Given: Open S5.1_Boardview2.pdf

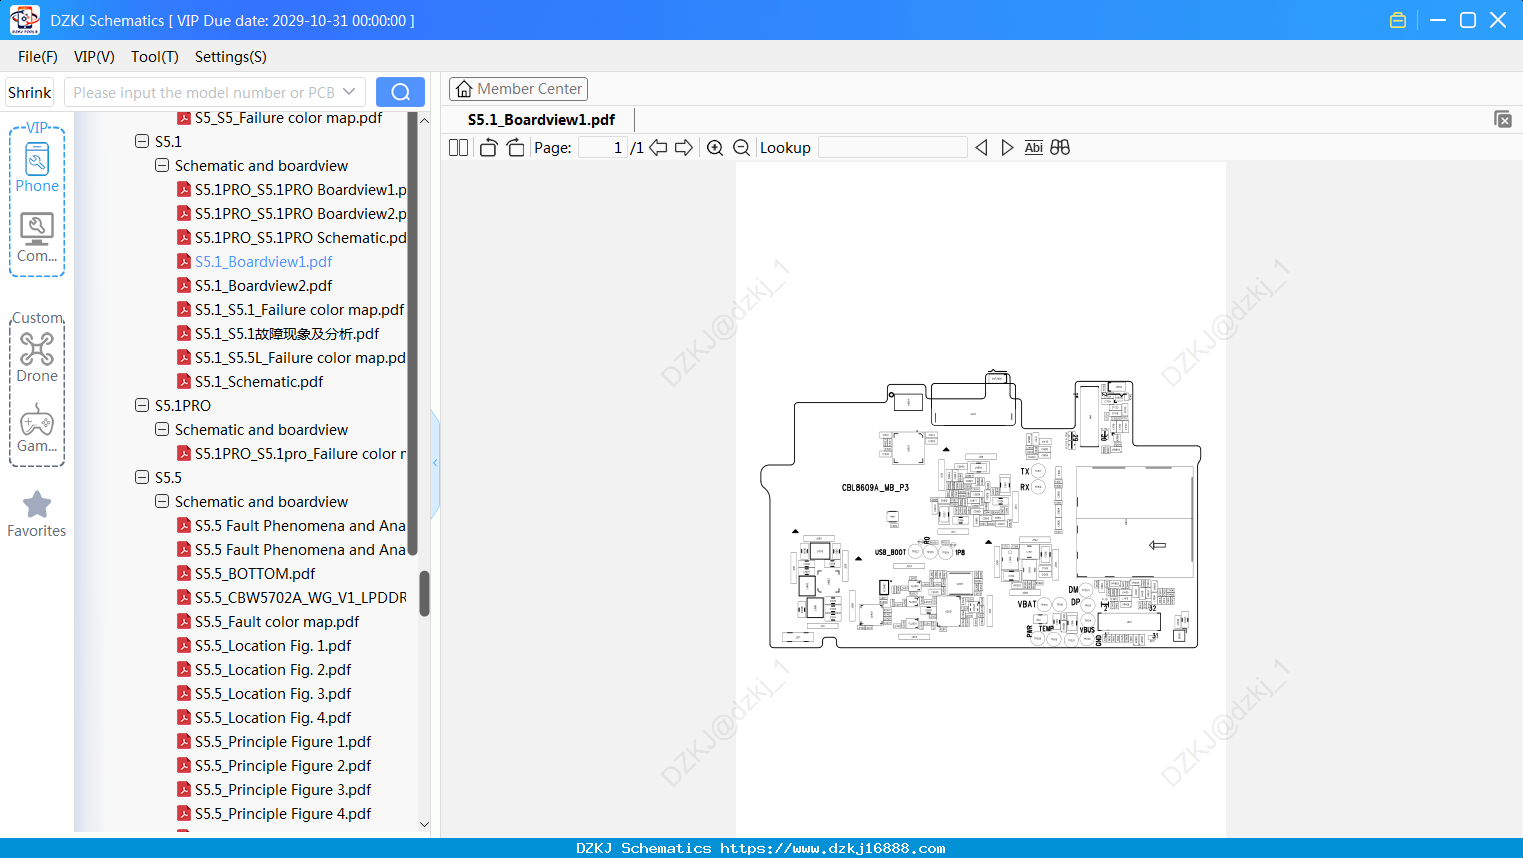Looking at the screenshot, I should pos(263,285).
